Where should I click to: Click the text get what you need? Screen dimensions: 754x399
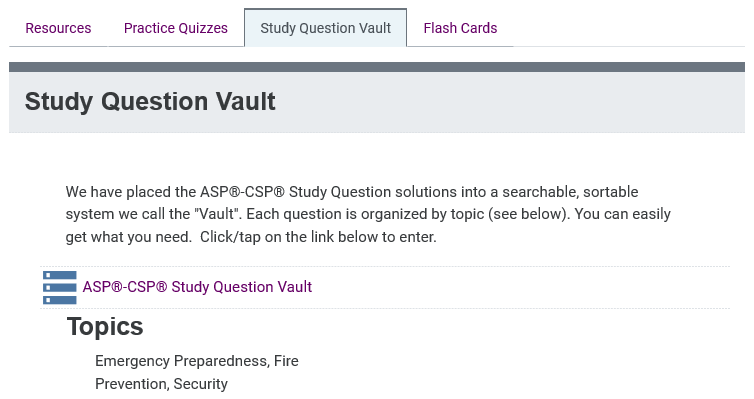click(x=128, y=237)
